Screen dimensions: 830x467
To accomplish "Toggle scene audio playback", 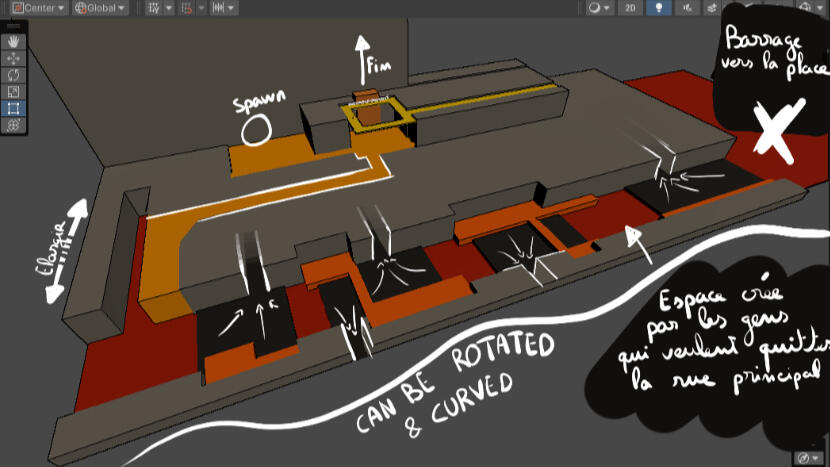I will point(686,8).
